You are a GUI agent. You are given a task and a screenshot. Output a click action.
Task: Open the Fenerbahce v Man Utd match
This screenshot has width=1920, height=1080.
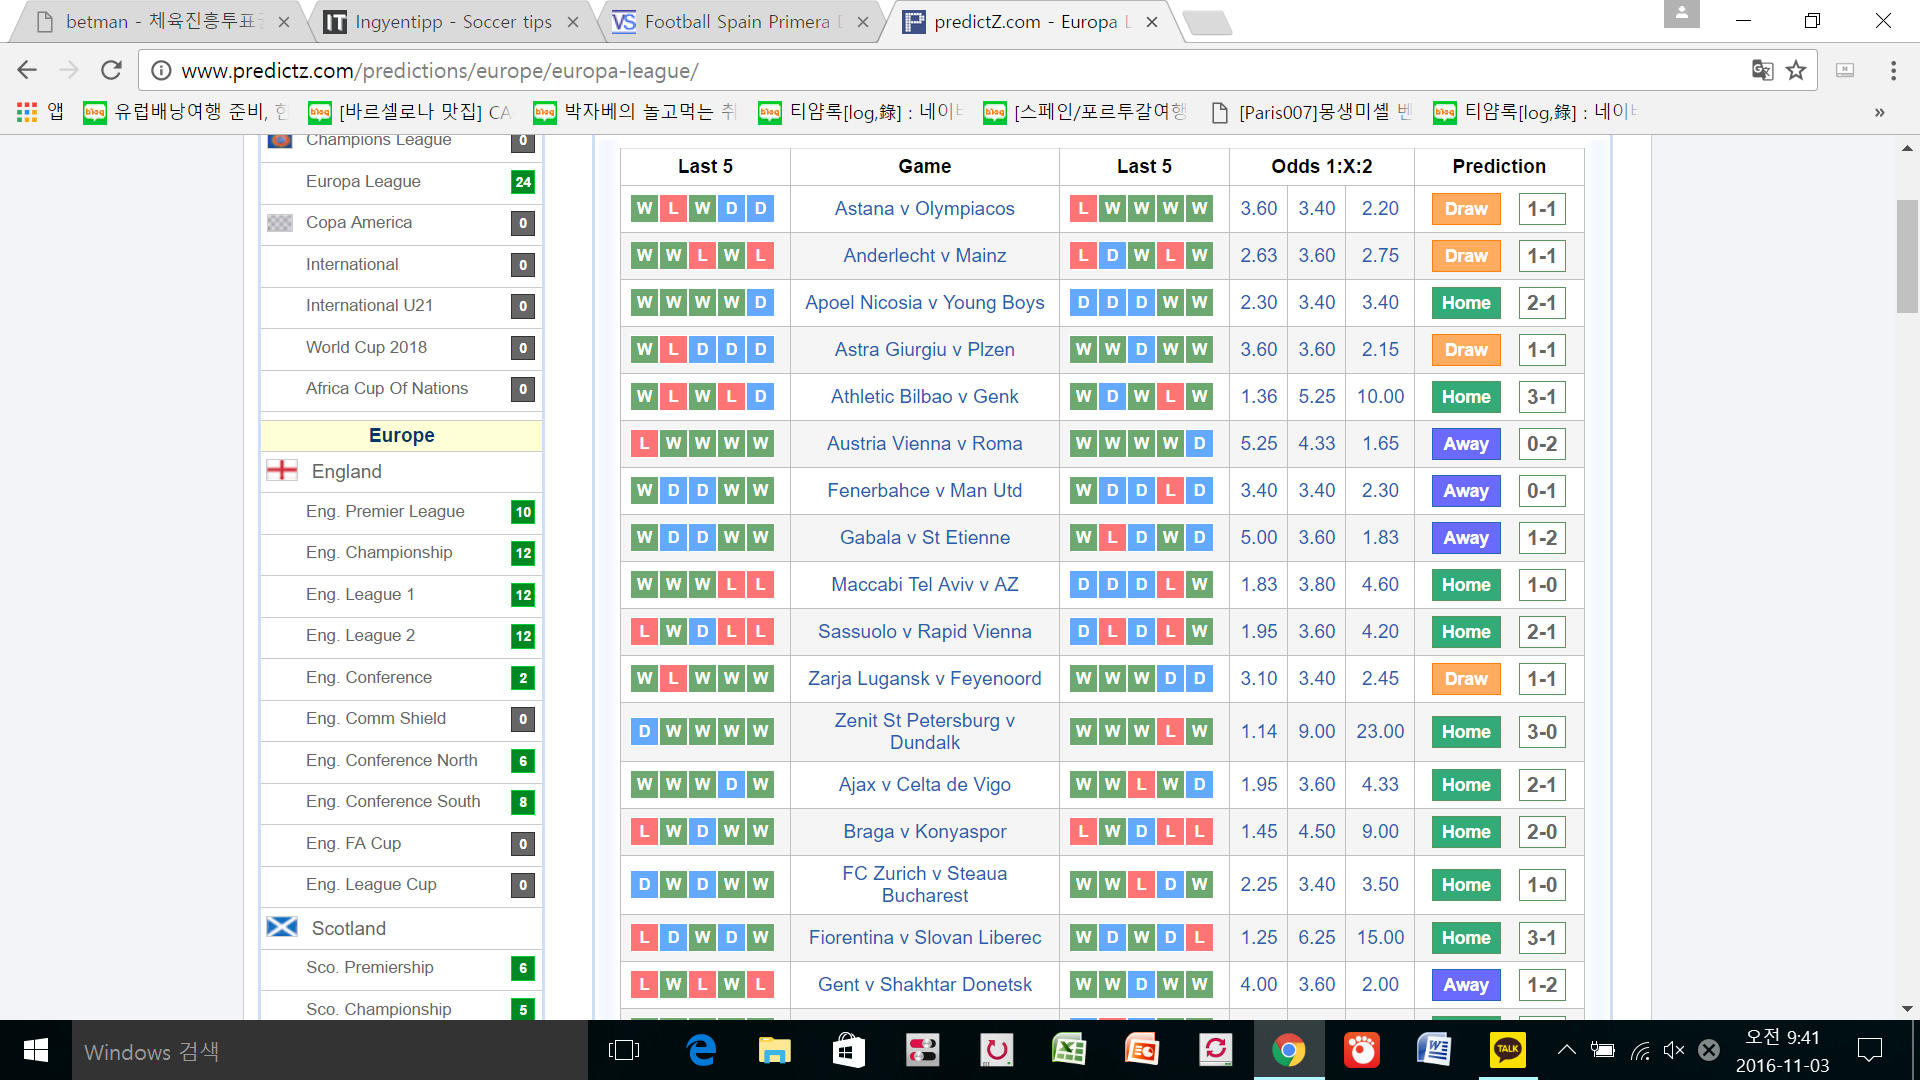[925, 490]
